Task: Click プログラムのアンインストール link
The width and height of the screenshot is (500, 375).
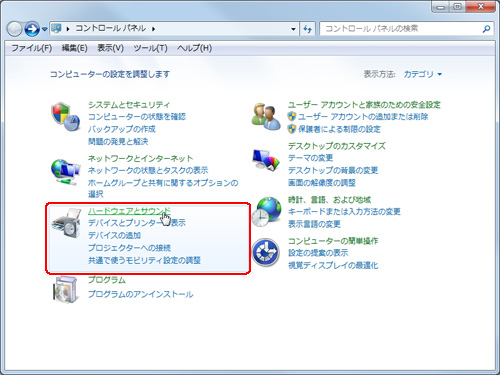Action: coord(140,294)
